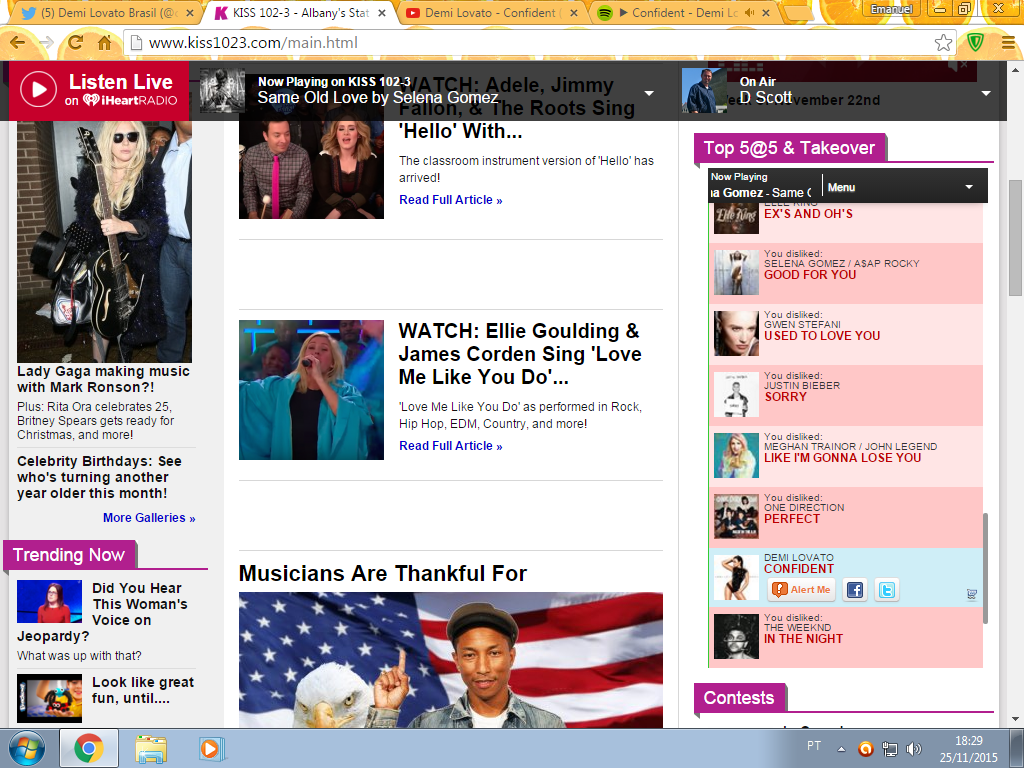Open Lady Gaga making music with Mark Ronson
Image resolution: width=1024 pixels, height=768 pixels.
103,379
